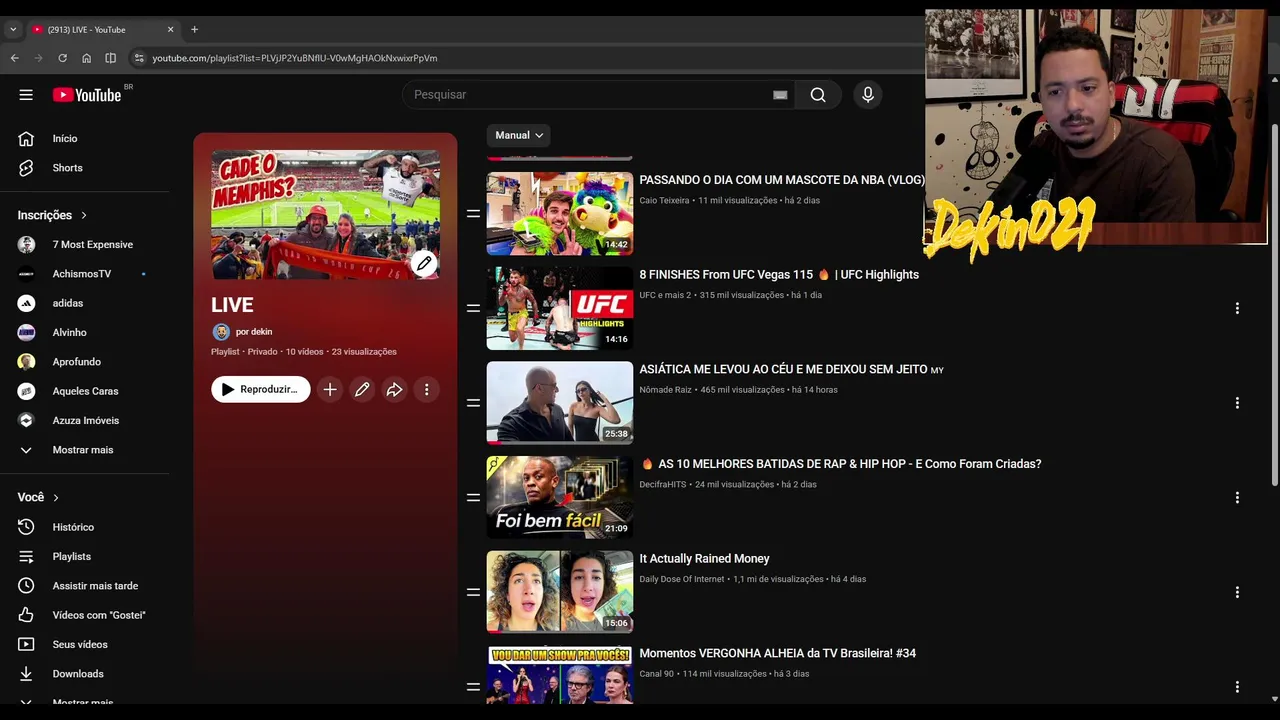Image resolution: width=1280 pixels, height=720 pixels.
Task: Open Azuza Imóveis channel
Action: tap(86, 421)
